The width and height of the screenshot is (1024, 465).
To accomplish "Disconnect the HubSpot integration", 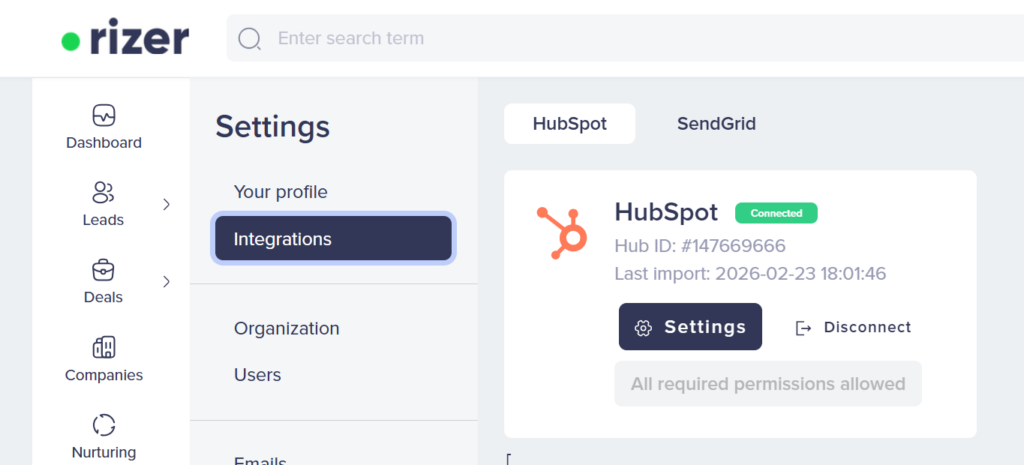I will tap(853, 327).
